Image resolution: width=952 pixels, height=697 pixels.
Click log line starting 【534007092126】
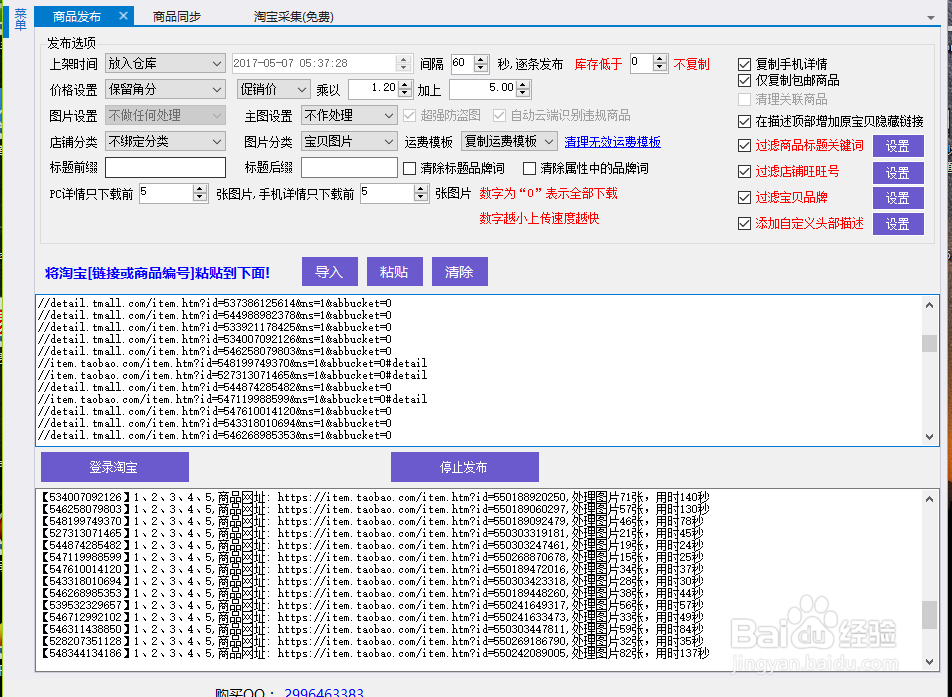(375, 497)
